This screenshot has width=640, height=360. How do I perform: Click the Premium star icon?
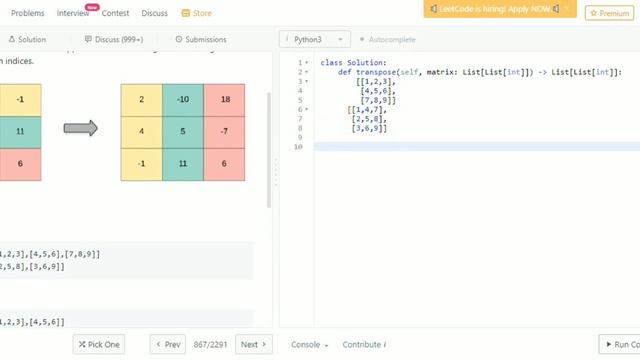point(593,13)
